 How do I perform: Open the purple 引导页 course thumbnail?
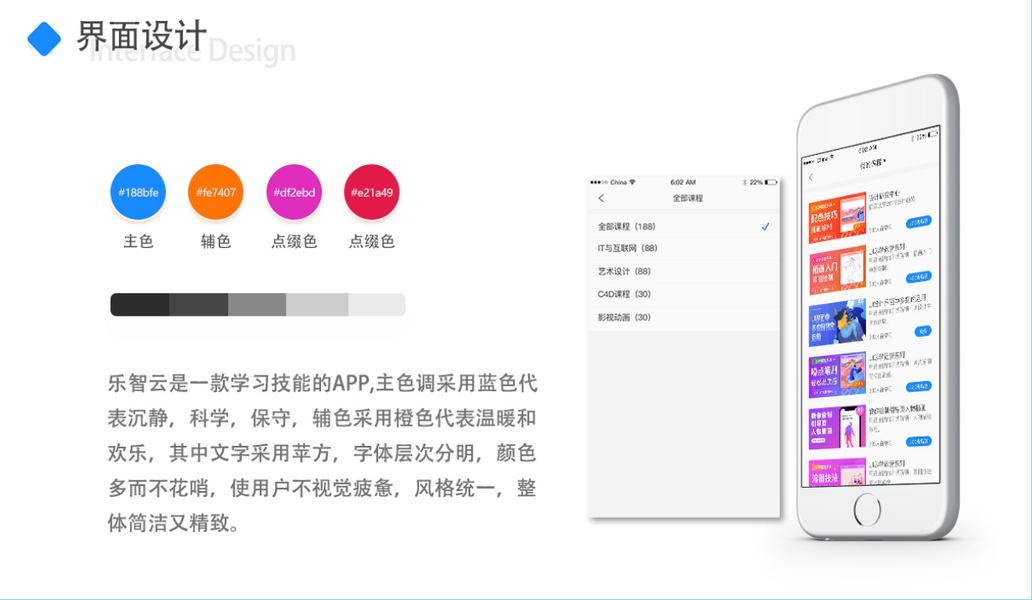tap(837, 428)
